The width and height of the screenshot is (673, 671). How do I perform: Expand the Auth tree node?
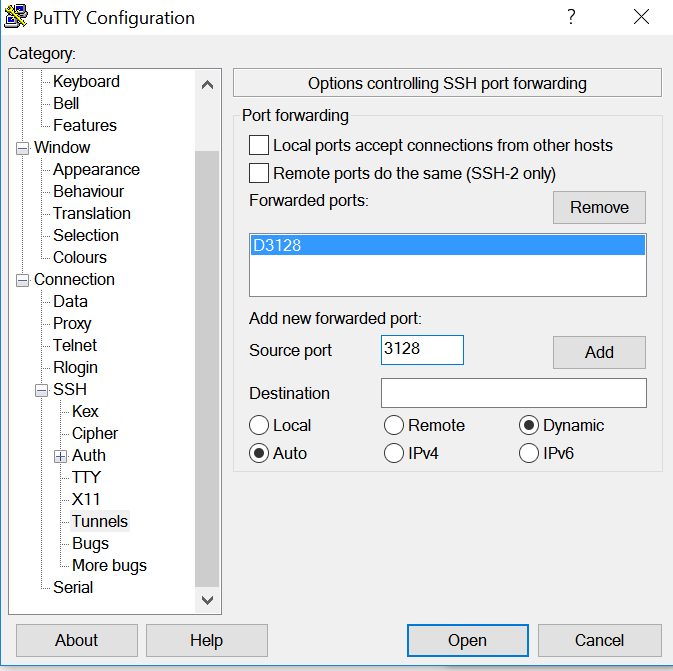click(x=61, y=456)
